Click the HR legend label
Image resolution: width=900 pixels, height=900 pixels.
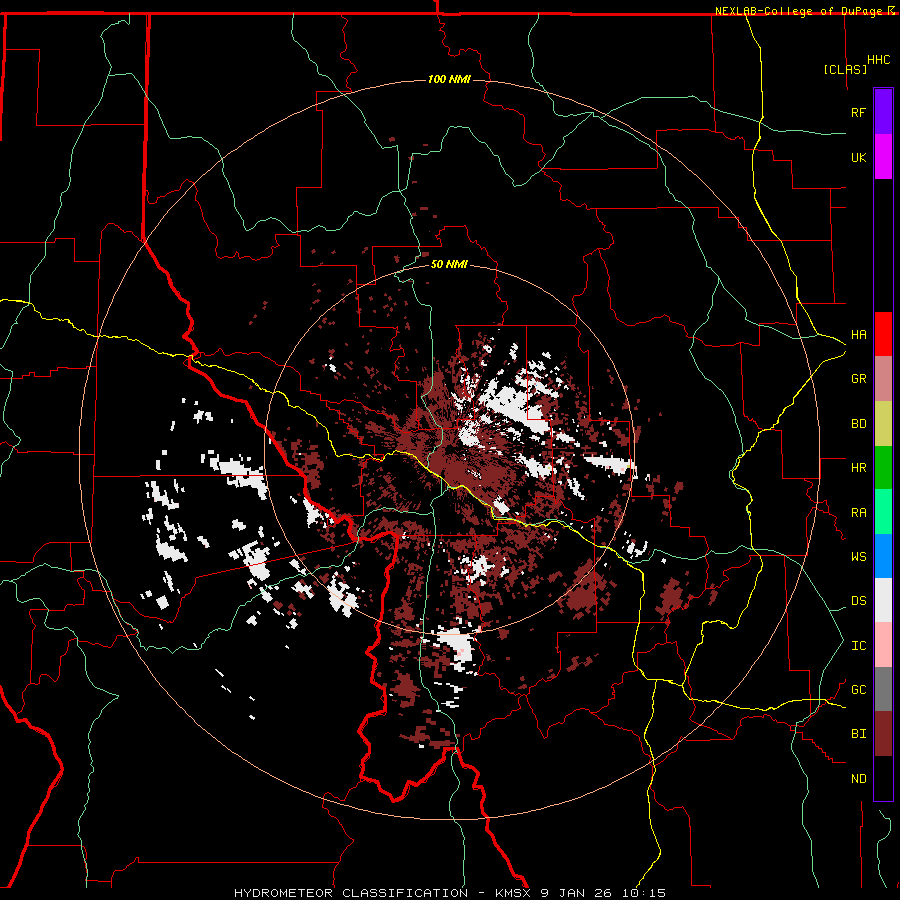coord(859,468)
